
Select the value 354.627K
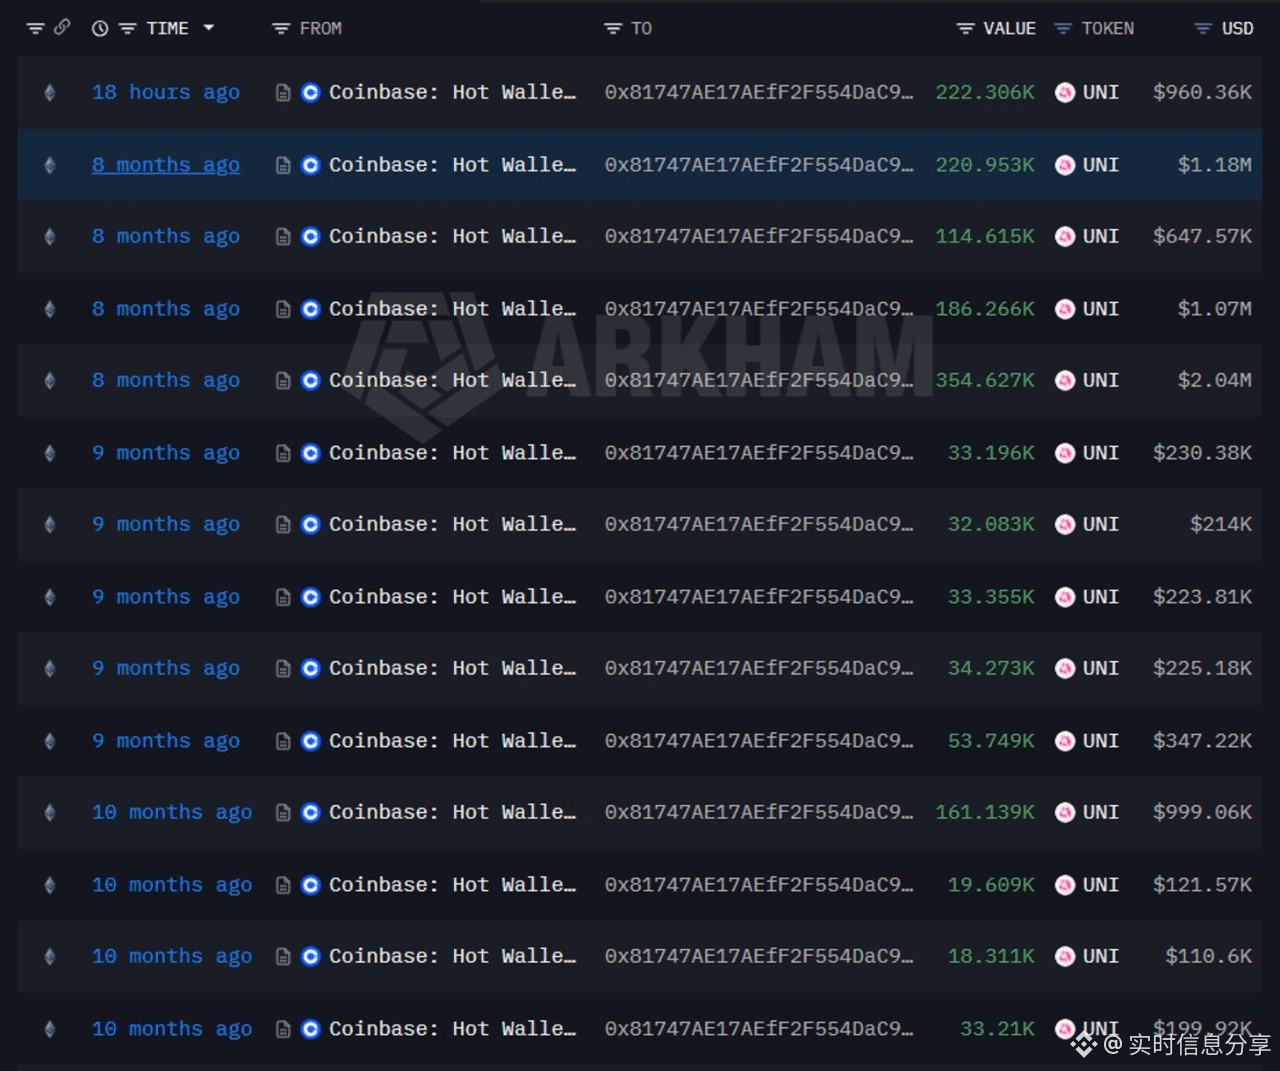pos(985,380)
